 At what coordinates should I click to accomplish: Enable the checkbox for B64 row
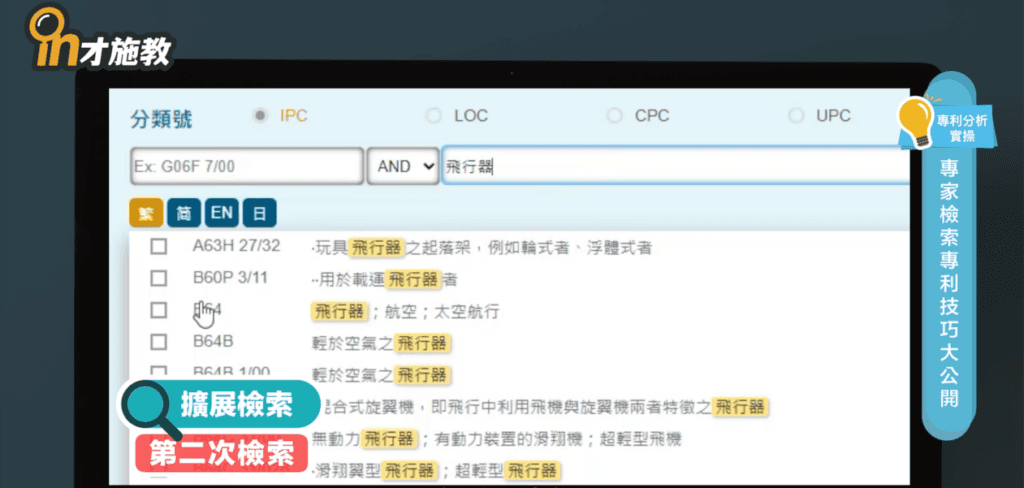158,311
